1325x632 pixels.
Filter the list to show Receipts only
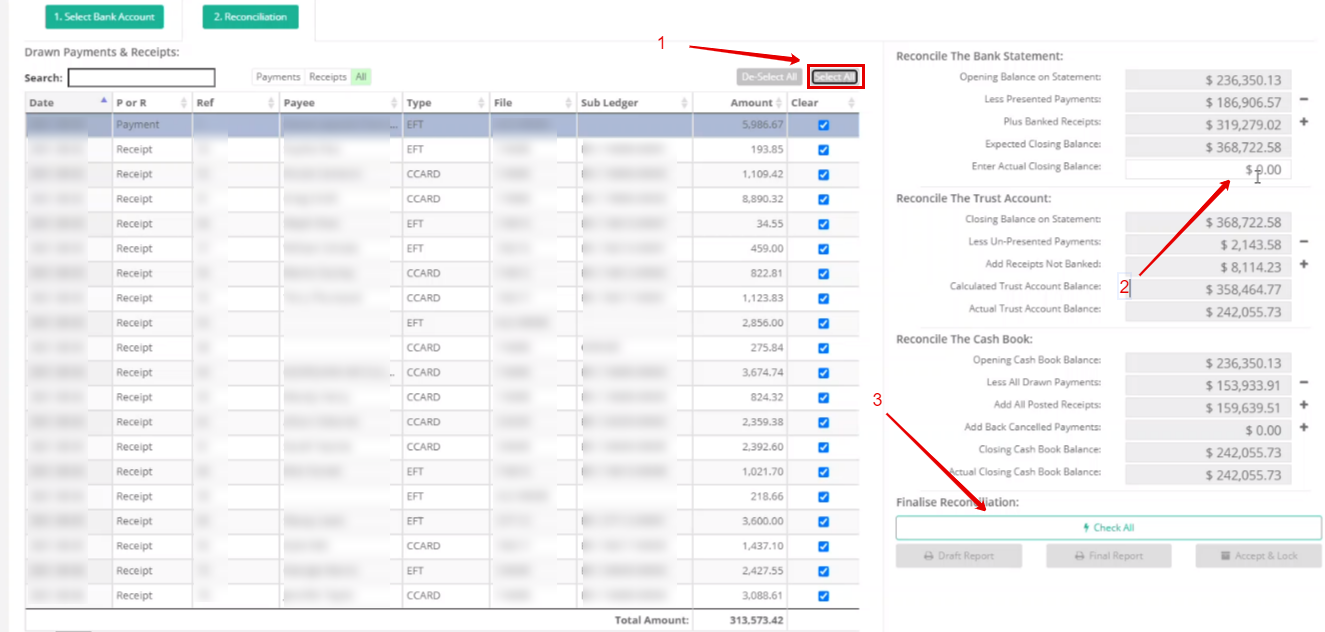tap(328, 77)
